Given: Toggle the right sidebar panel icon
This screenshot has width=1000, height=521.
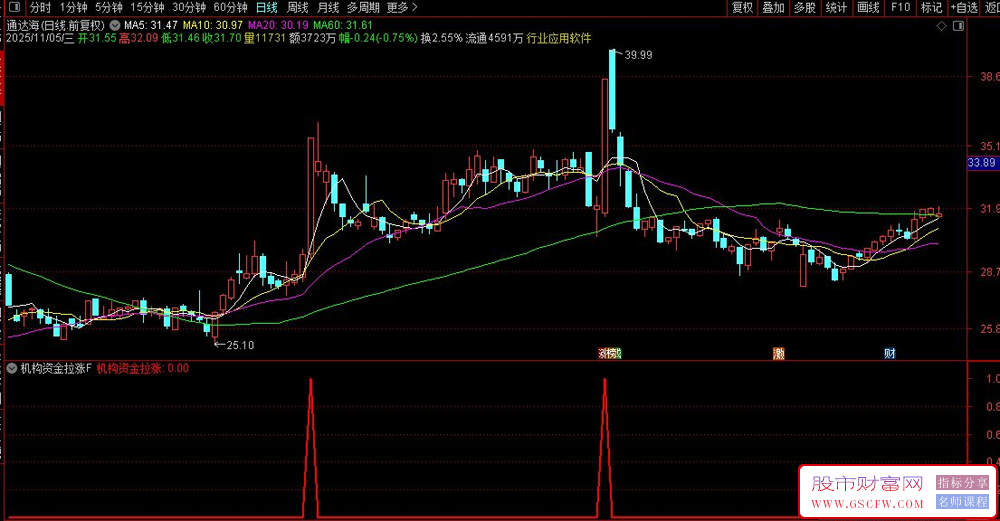Looking at the screenshot, I should 958,26.
